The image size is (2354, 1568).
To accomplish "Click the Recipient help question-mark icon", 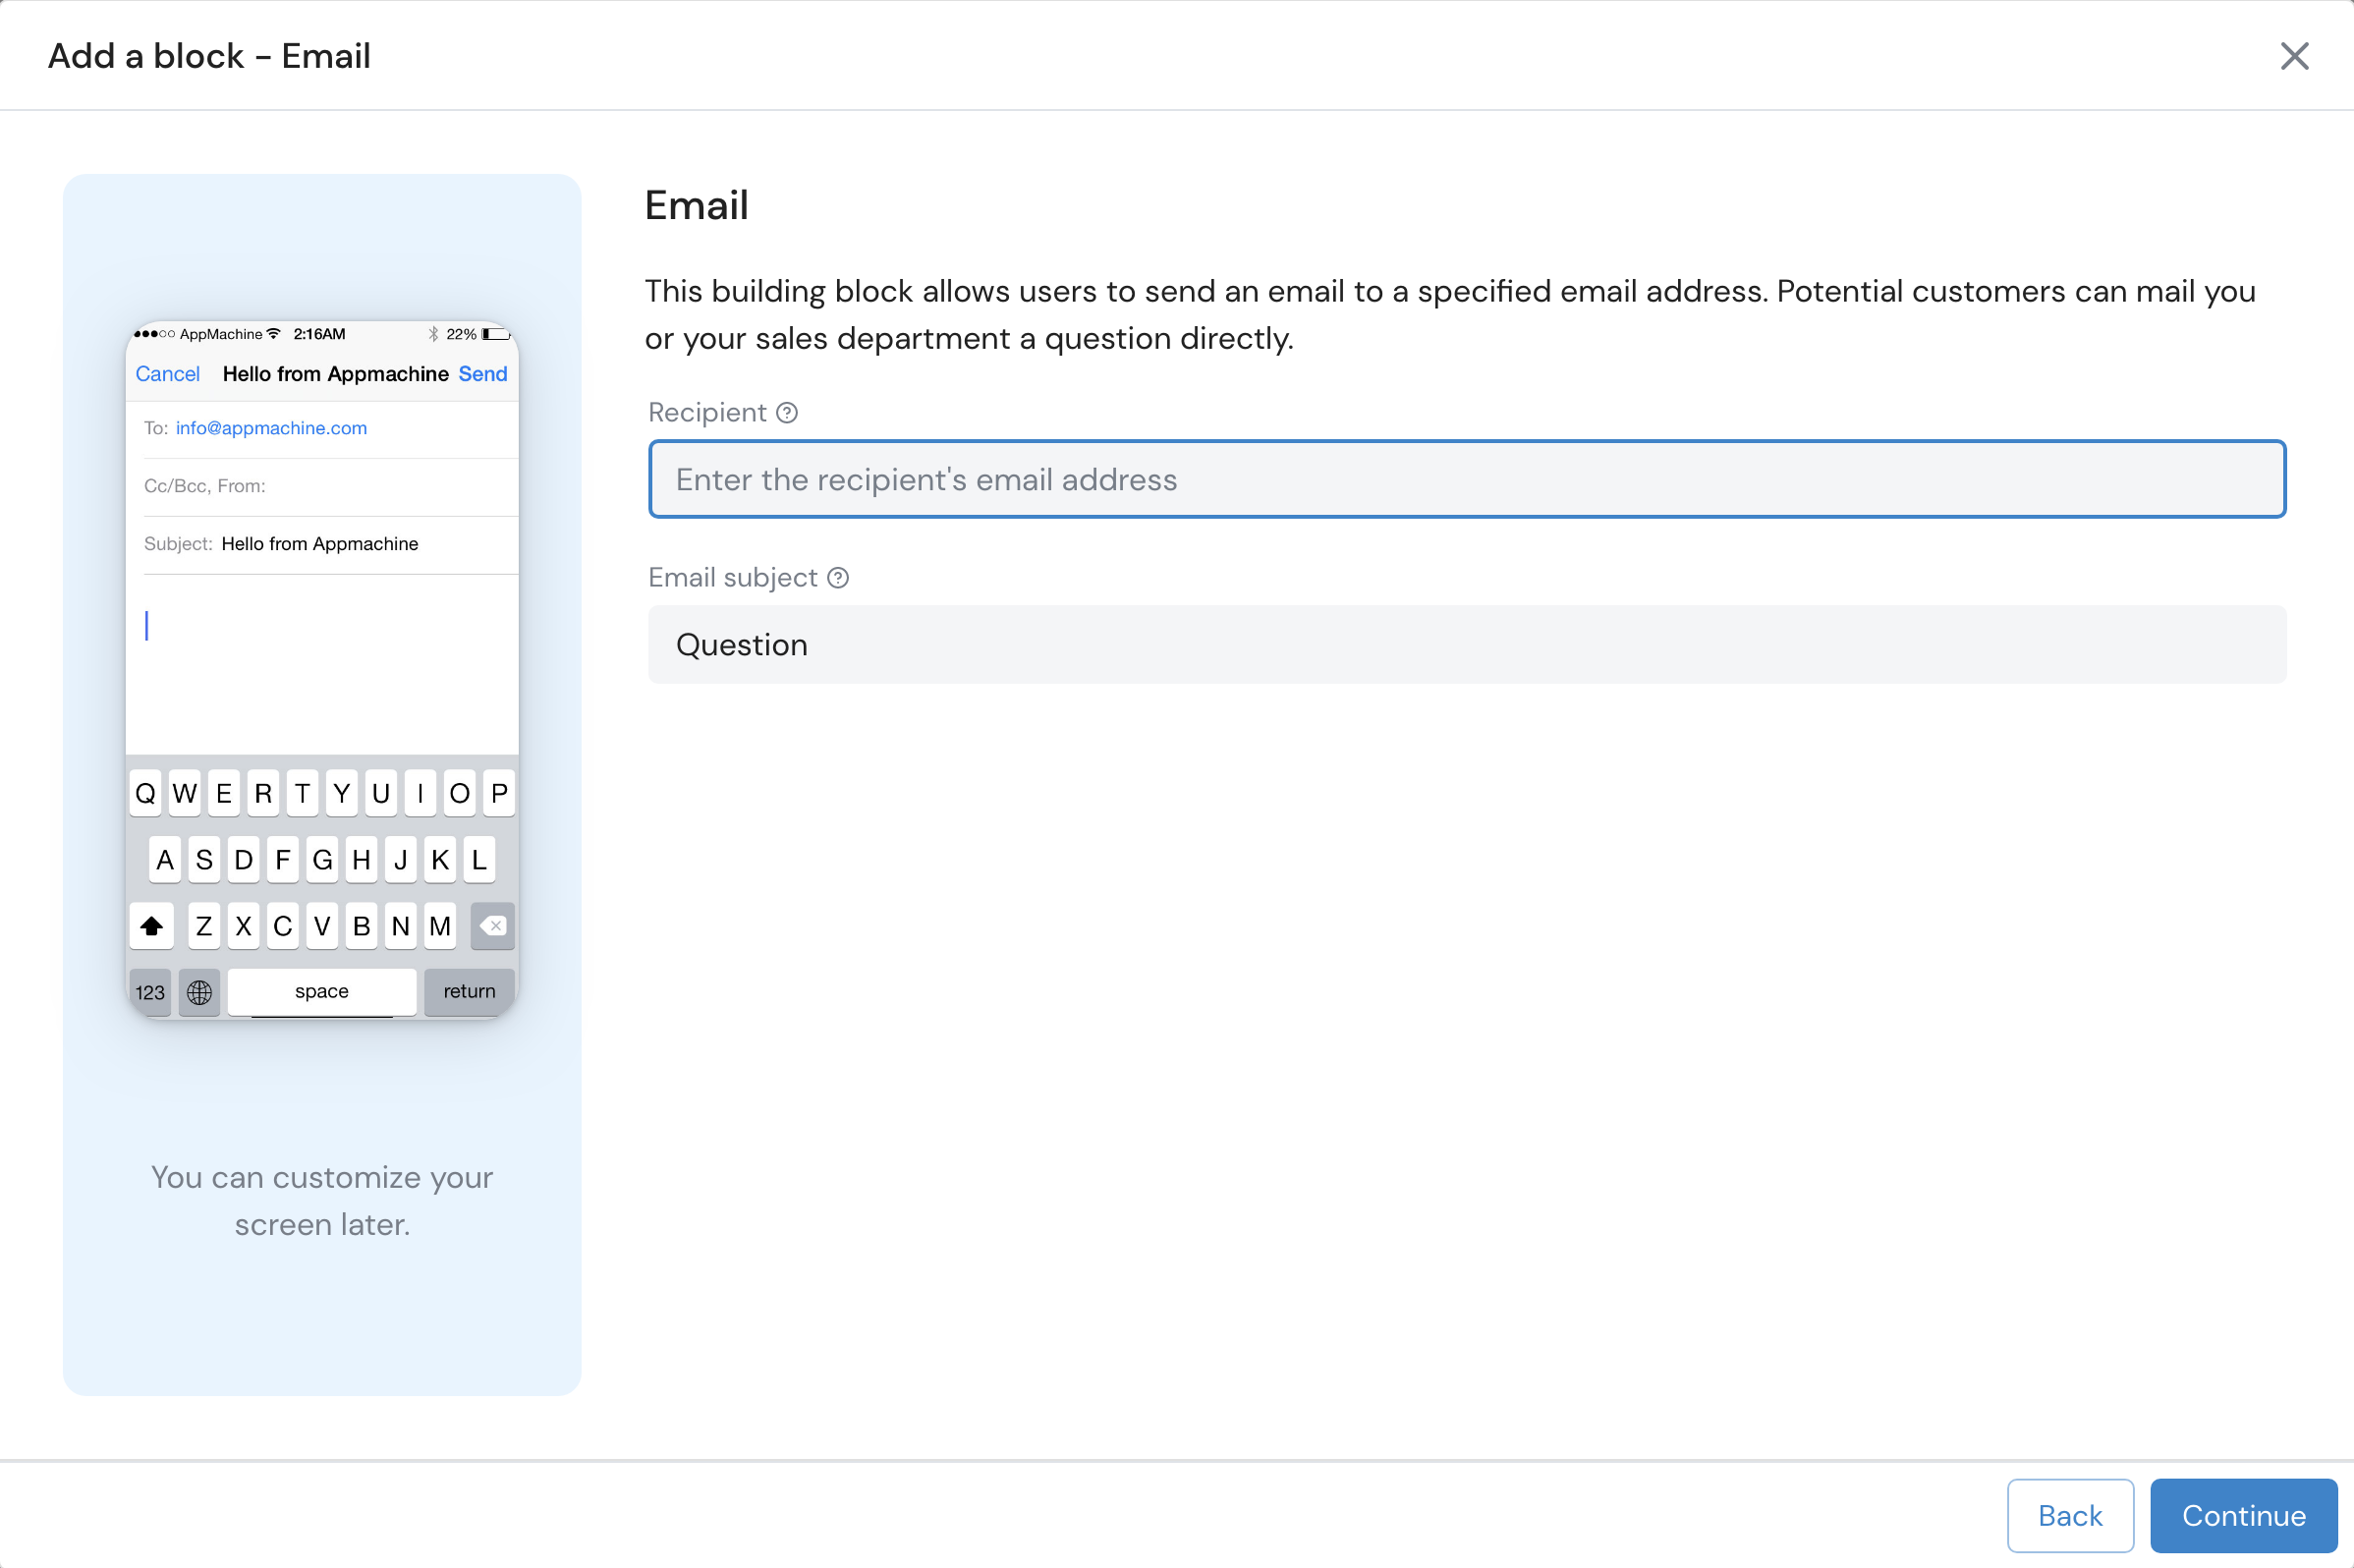I will [x=787, y=413].
